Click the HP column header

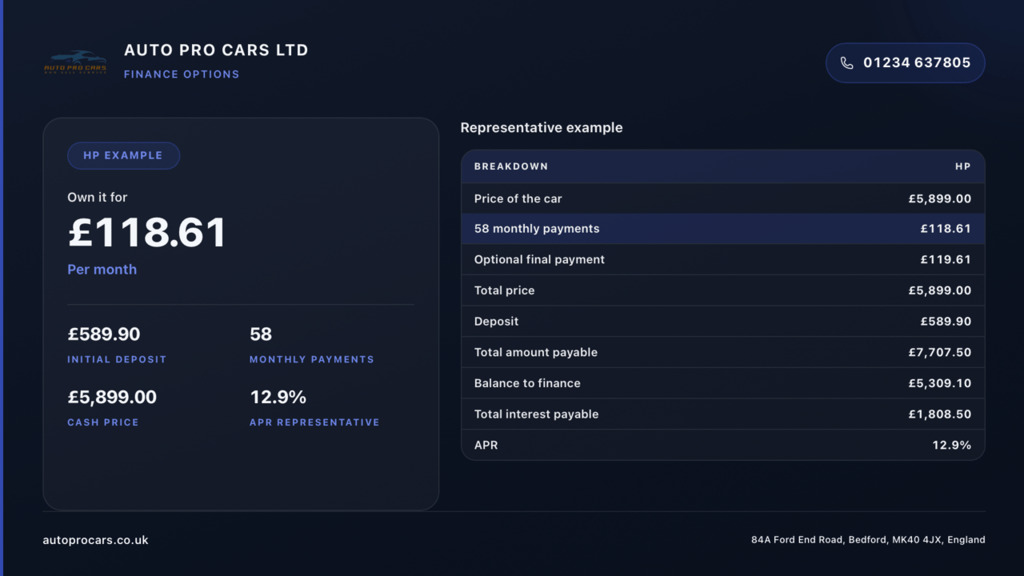[963, 167]
